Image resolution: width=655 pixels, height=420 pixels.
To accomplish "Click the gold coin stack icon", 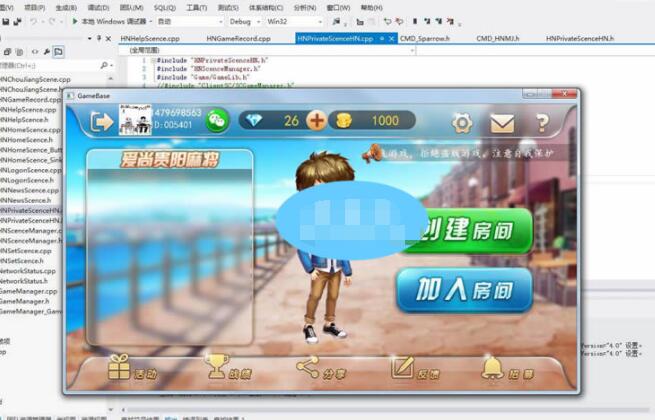I will pos(344,120).
